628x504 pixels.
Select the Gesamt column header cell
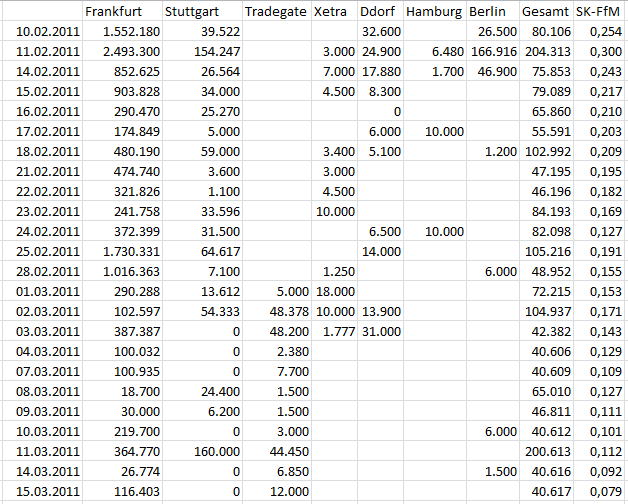click(x=546, y=11)
